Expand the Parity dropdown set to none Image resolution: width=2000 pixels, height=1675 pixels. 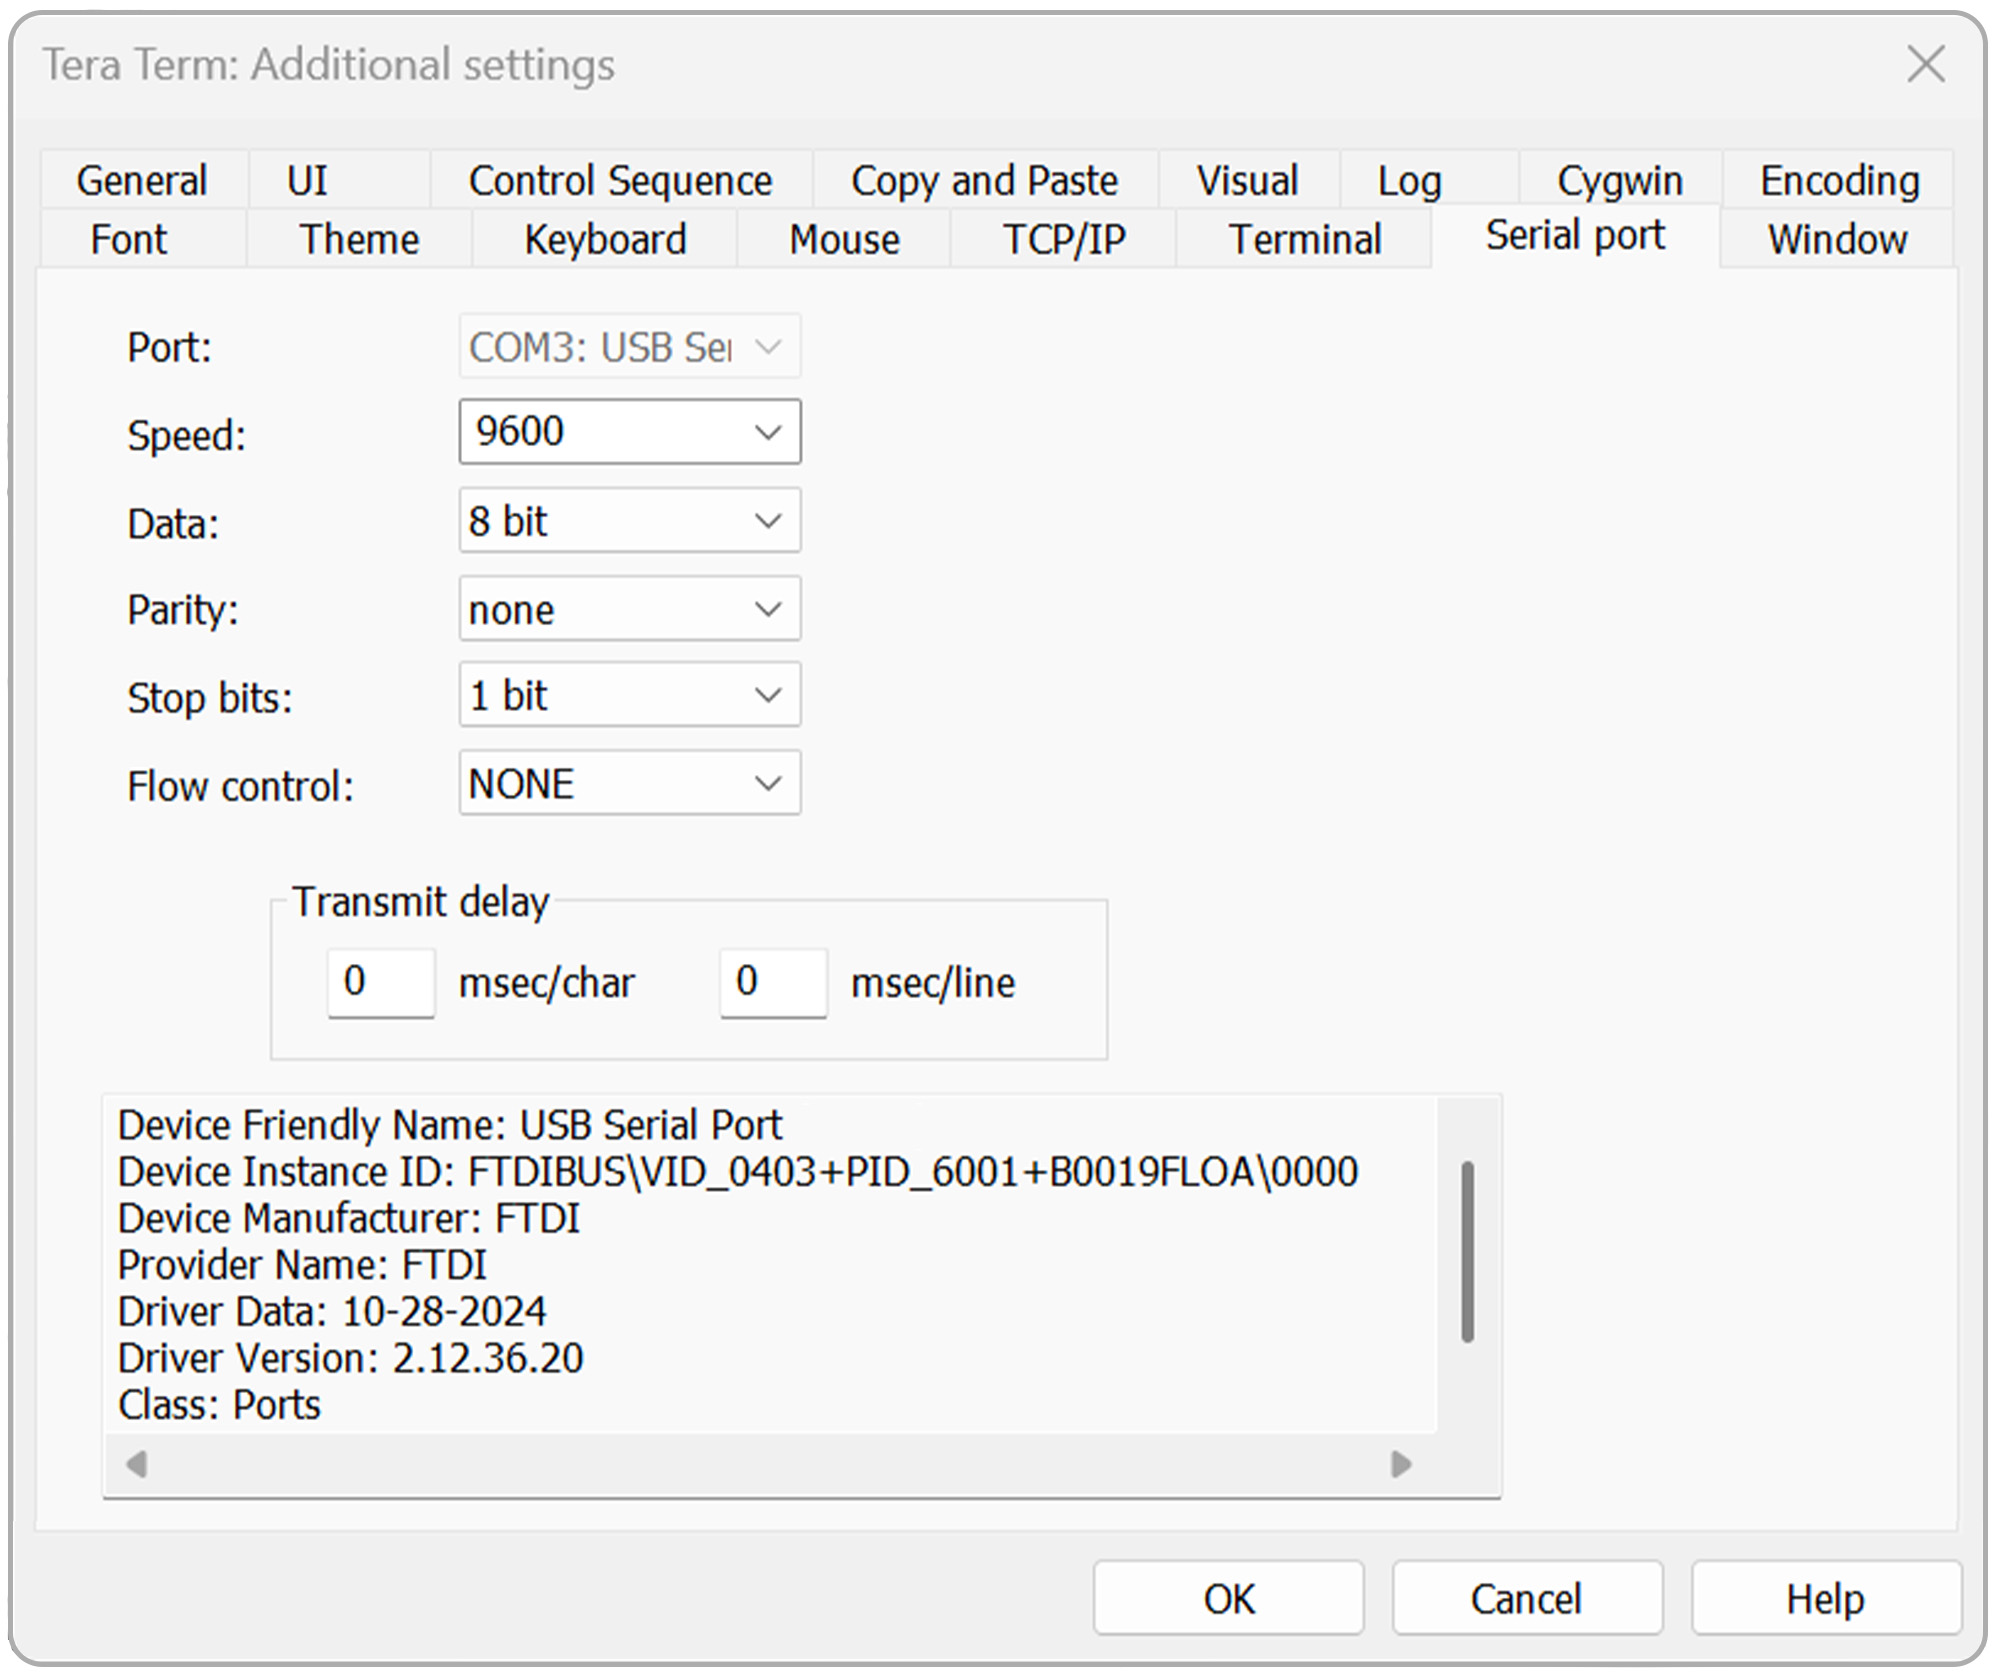point(630,608)
